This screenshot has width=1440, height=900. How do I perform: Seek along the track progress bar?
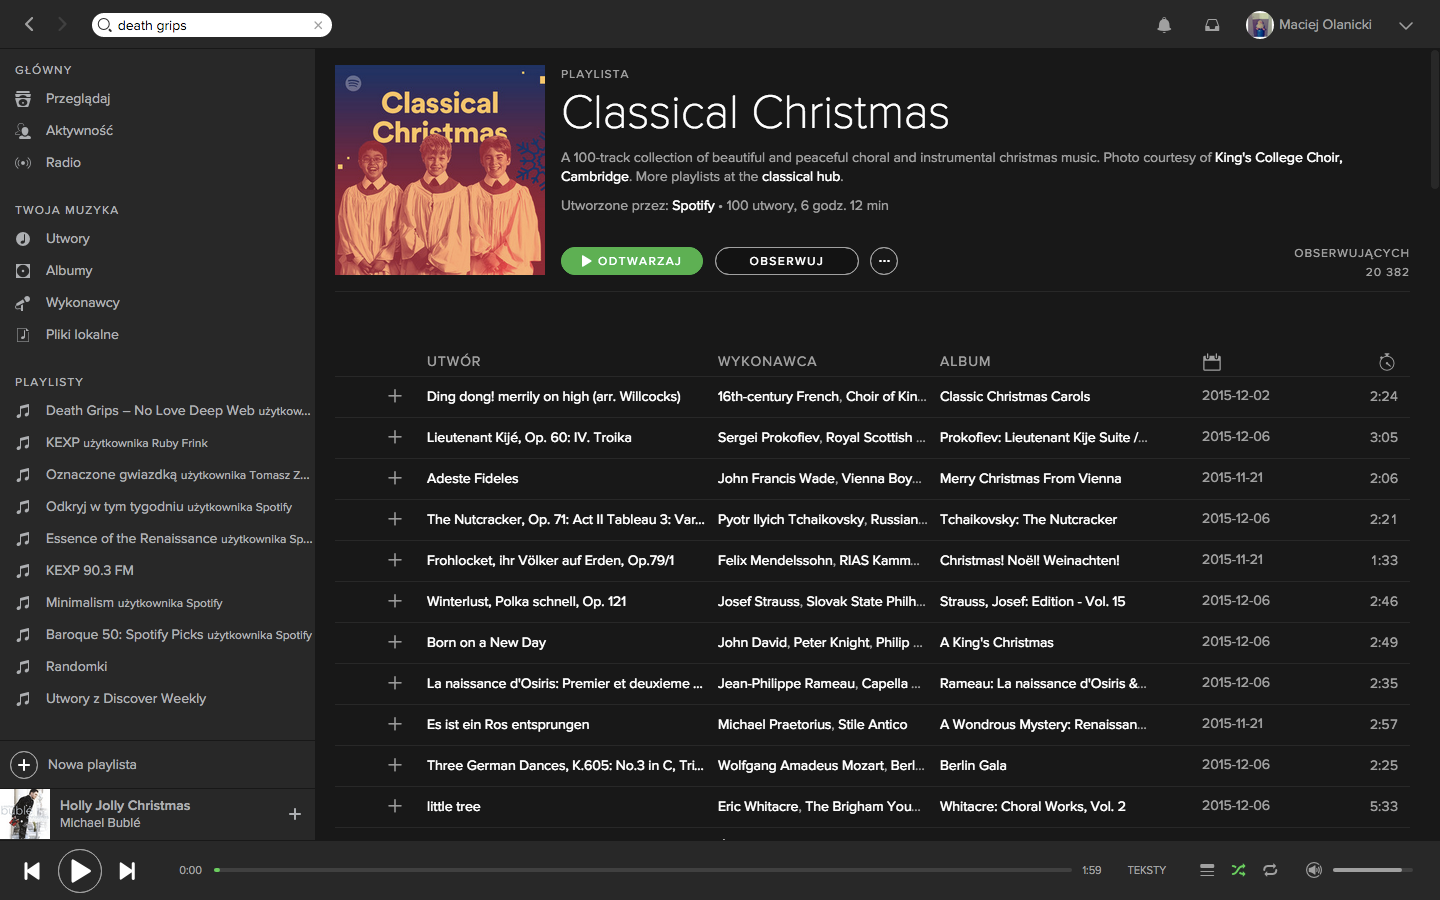tap(643, 870)
